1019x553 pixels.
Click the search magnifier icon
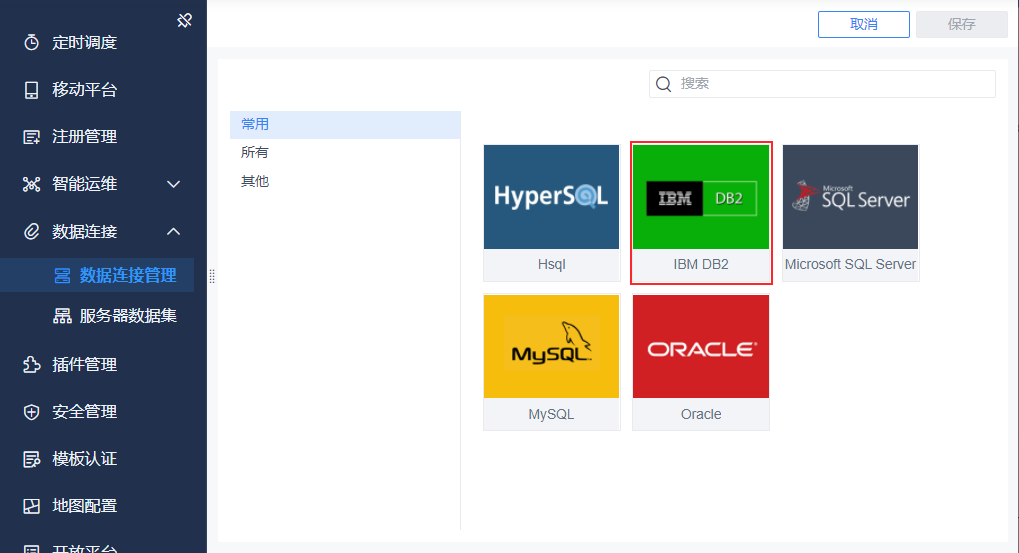coord(664,84)
